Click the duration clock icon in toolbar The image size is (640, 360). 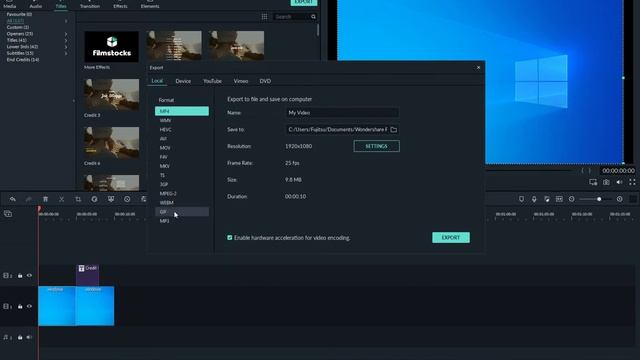pos(127,199)
